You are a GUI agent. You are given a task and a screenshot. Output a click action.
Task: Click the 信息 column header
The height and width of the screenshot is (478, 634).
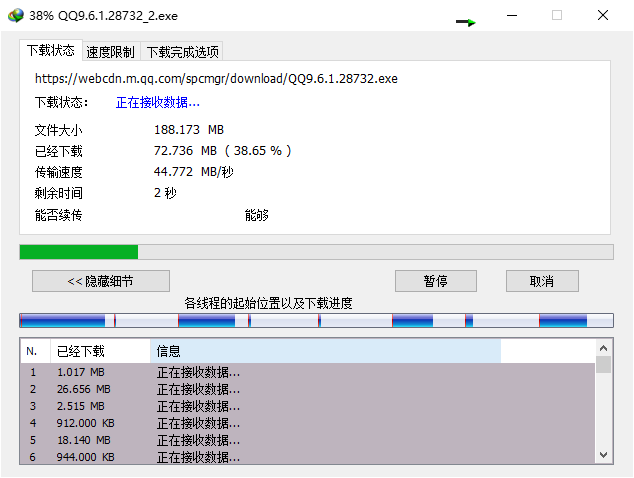325,351
